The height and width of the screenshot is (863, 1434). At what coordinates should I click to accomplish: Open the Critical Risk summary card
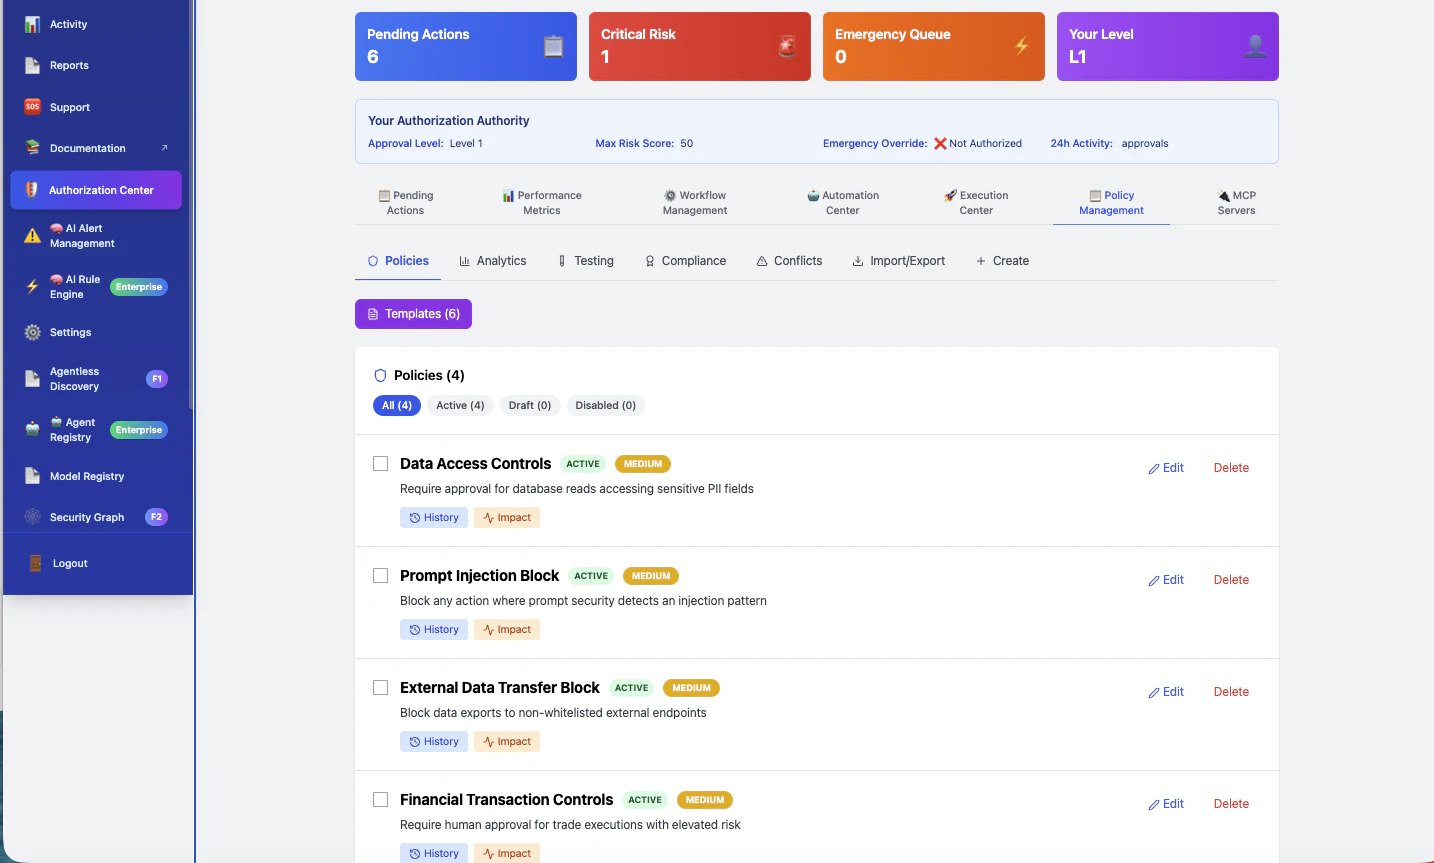[x=700, y=46]
